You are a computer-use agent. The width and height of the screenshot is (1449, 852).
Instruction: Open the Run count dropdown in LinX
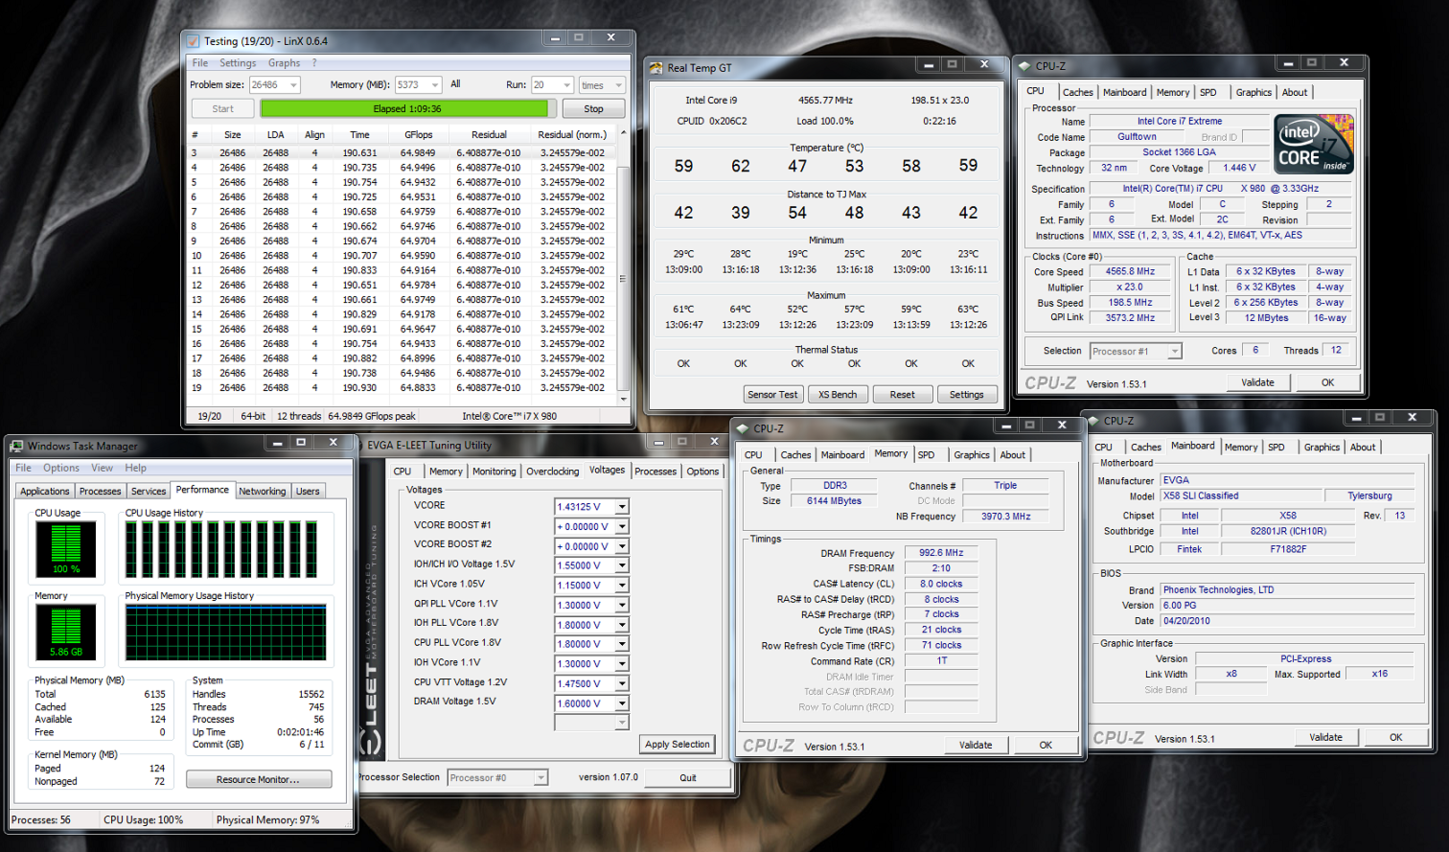(567, 85)
